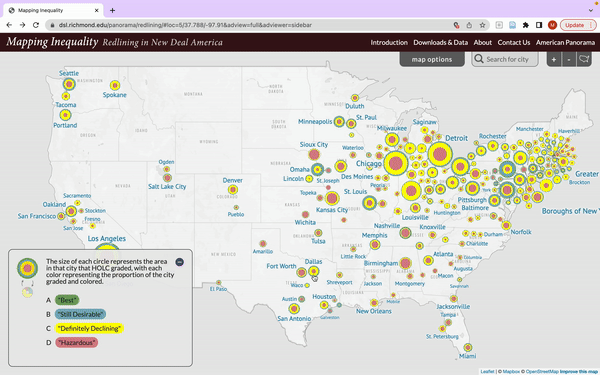Click the USA outline reset-view icon
This screenshot has width=600, height=375.
[x=584, y=59]
